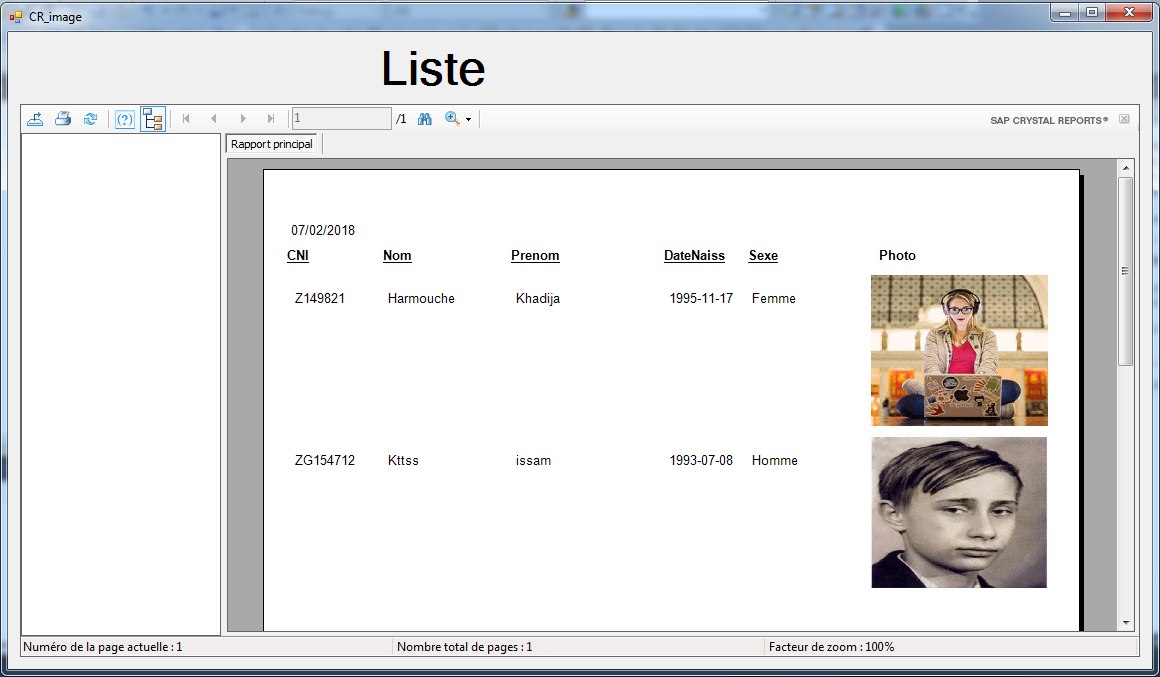
Task: Open the zoom dropdown arrow
Action: (x=468, y=119)
